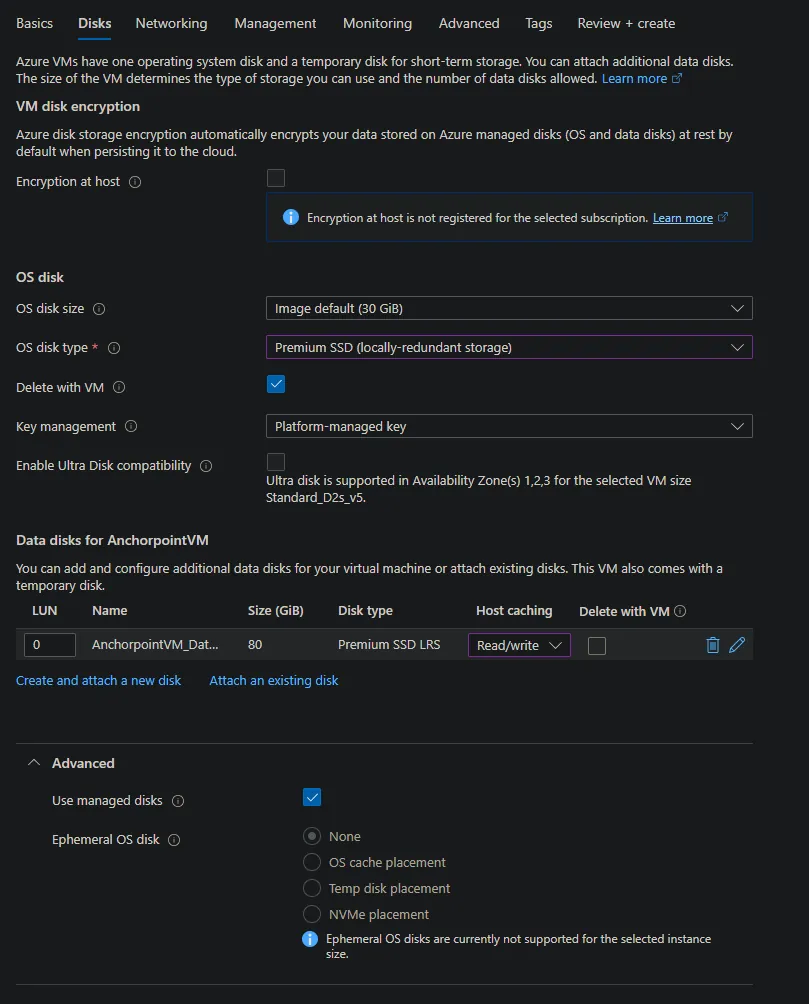Open the Host caching dropdown for the data disk
Viewport: 809px width, 1004px height.
pyautogui.click(x=518, y=645)
